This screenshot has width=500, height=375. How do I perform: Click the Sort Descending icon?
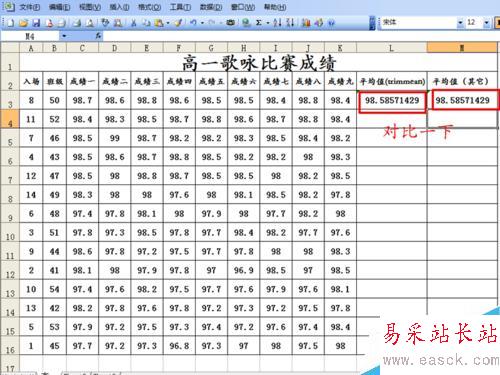(290, 23)
